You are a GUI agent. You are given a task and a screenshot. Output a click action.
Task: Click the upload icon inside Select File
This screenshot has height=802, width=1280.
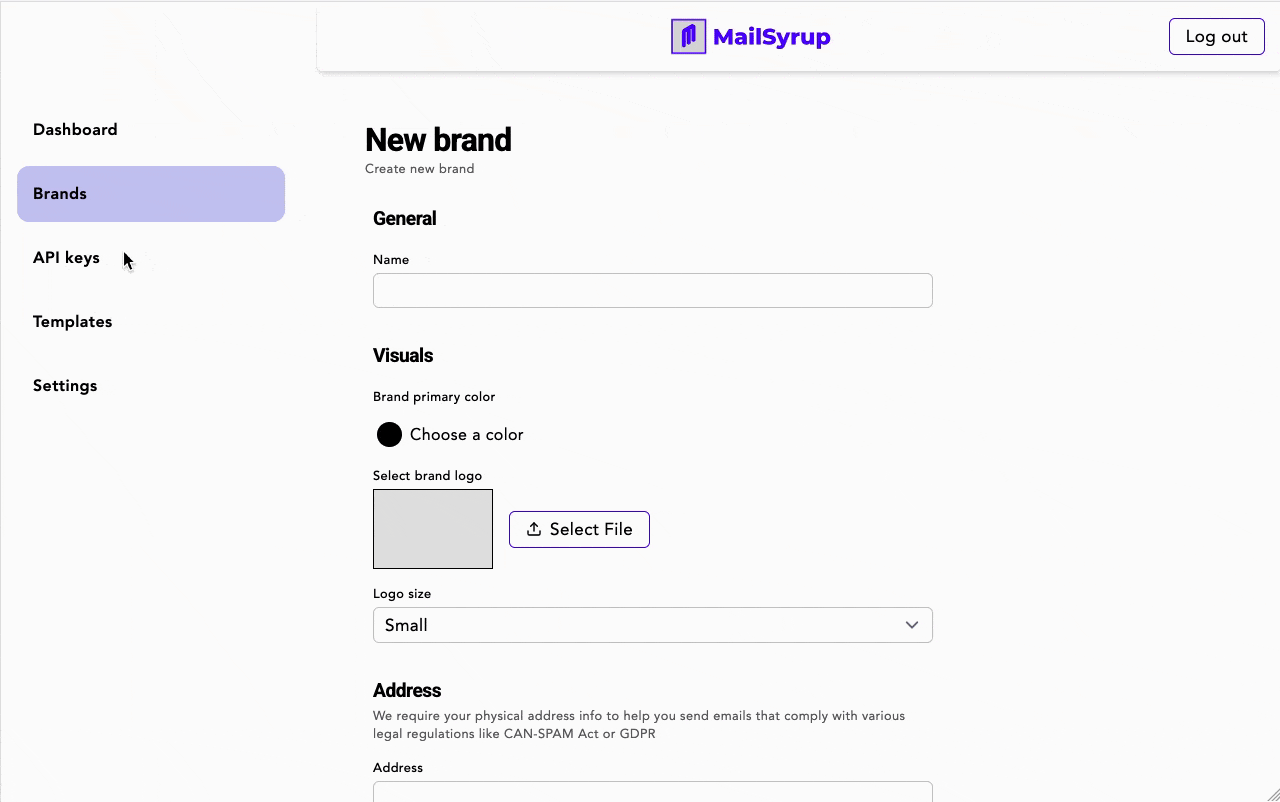point(532,529)
